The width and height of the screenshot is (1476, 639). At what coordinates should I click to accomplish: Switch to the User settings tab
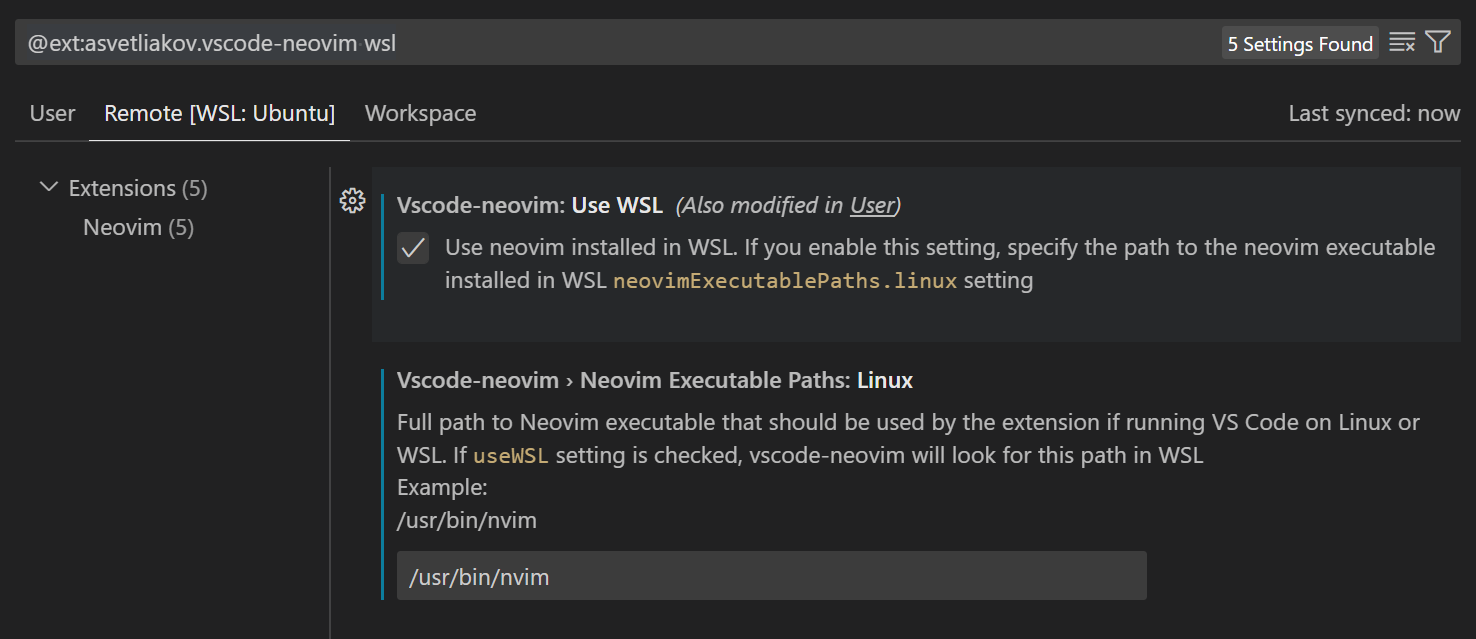[52, 114]
